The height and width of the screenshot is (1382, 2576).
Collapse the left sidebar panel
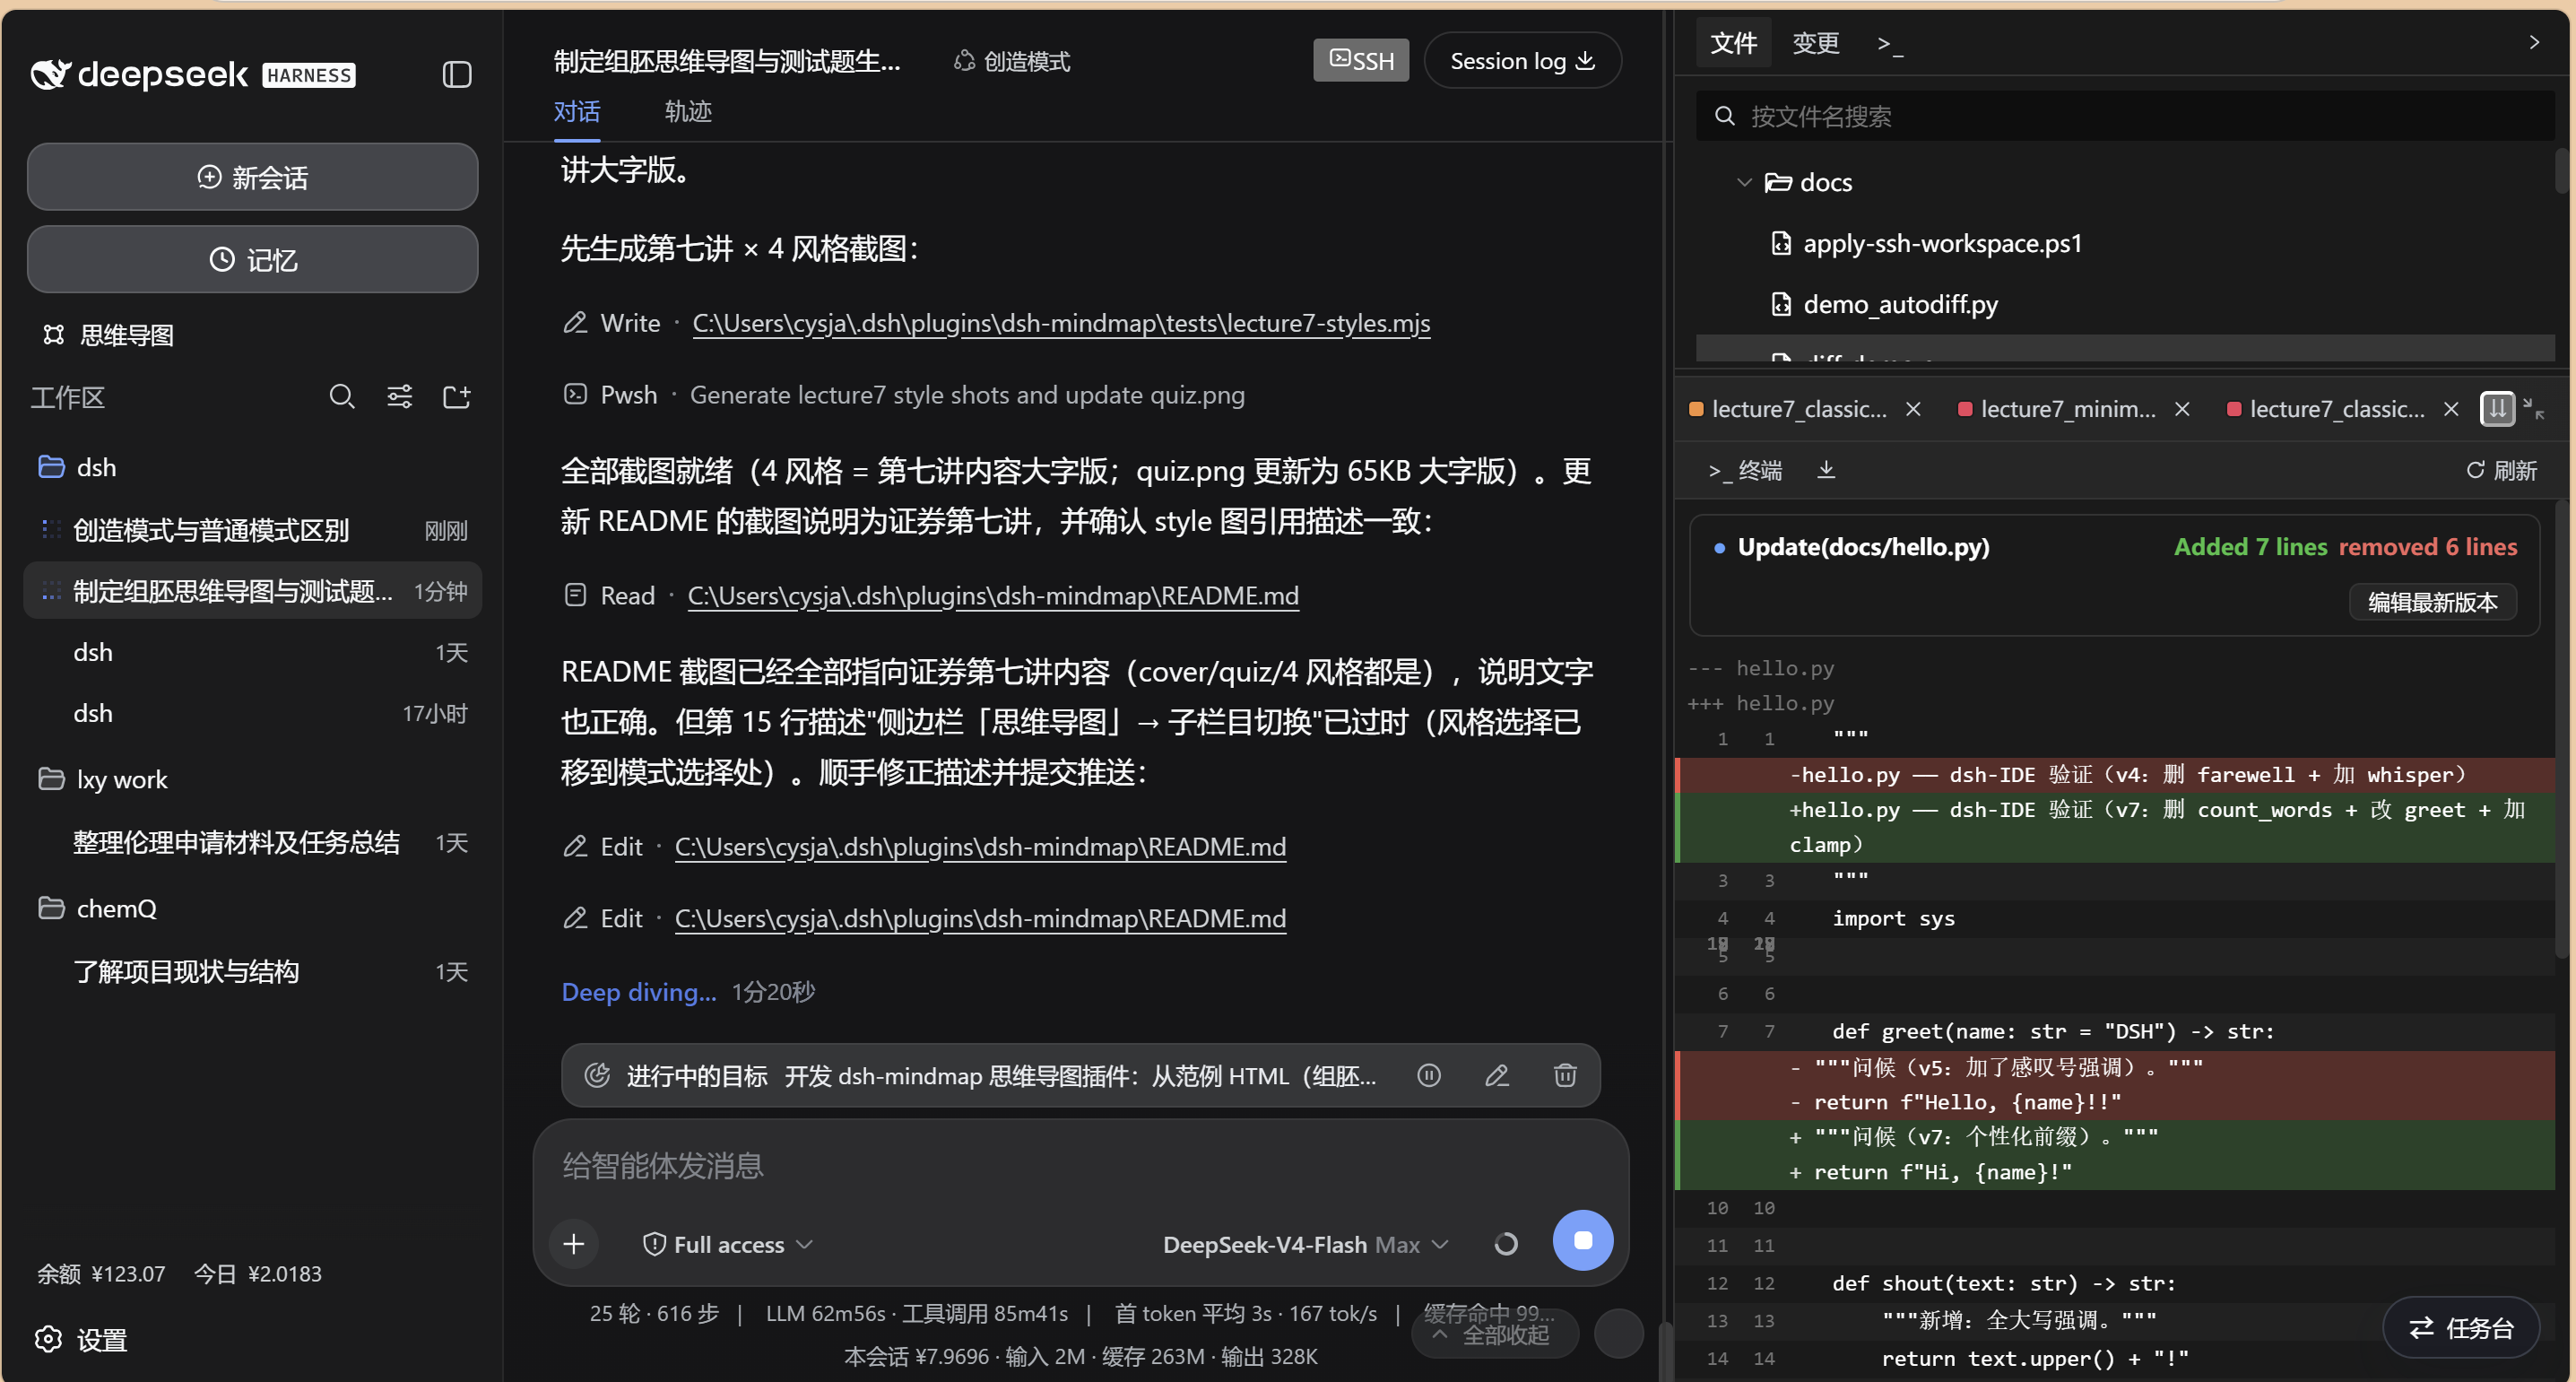(457, 75)
